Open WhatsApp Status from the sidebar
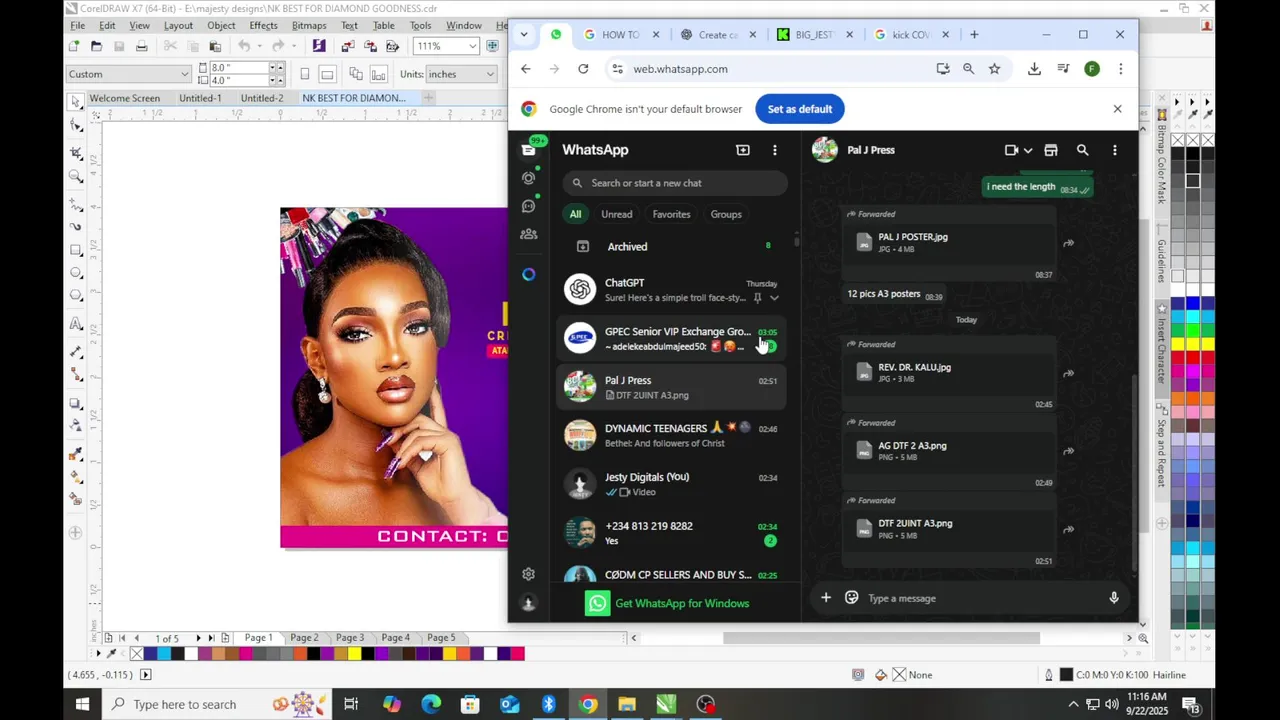The width and height of the screenshot is (1280, 720). coord(529,178)
